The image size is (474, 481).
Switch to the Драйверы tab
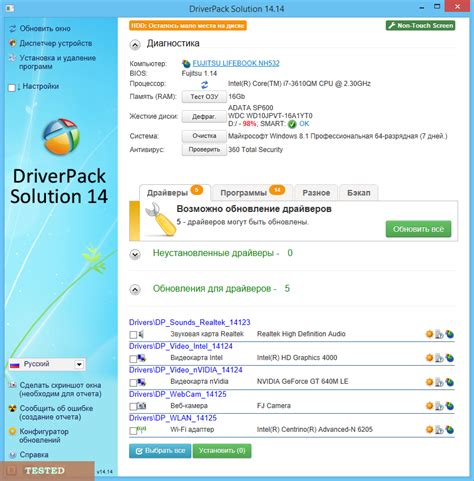(175, 193)
